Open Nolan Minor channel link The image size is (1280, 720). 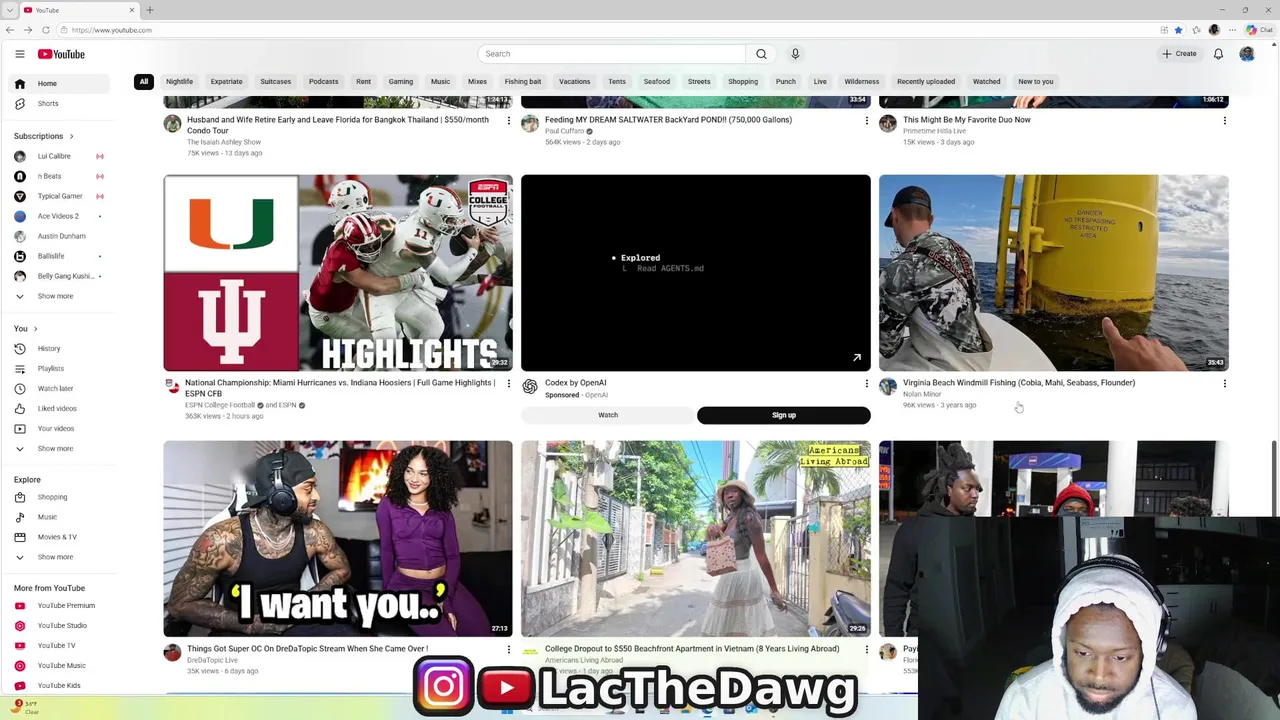pyautogui.click(x=922, y=395)
